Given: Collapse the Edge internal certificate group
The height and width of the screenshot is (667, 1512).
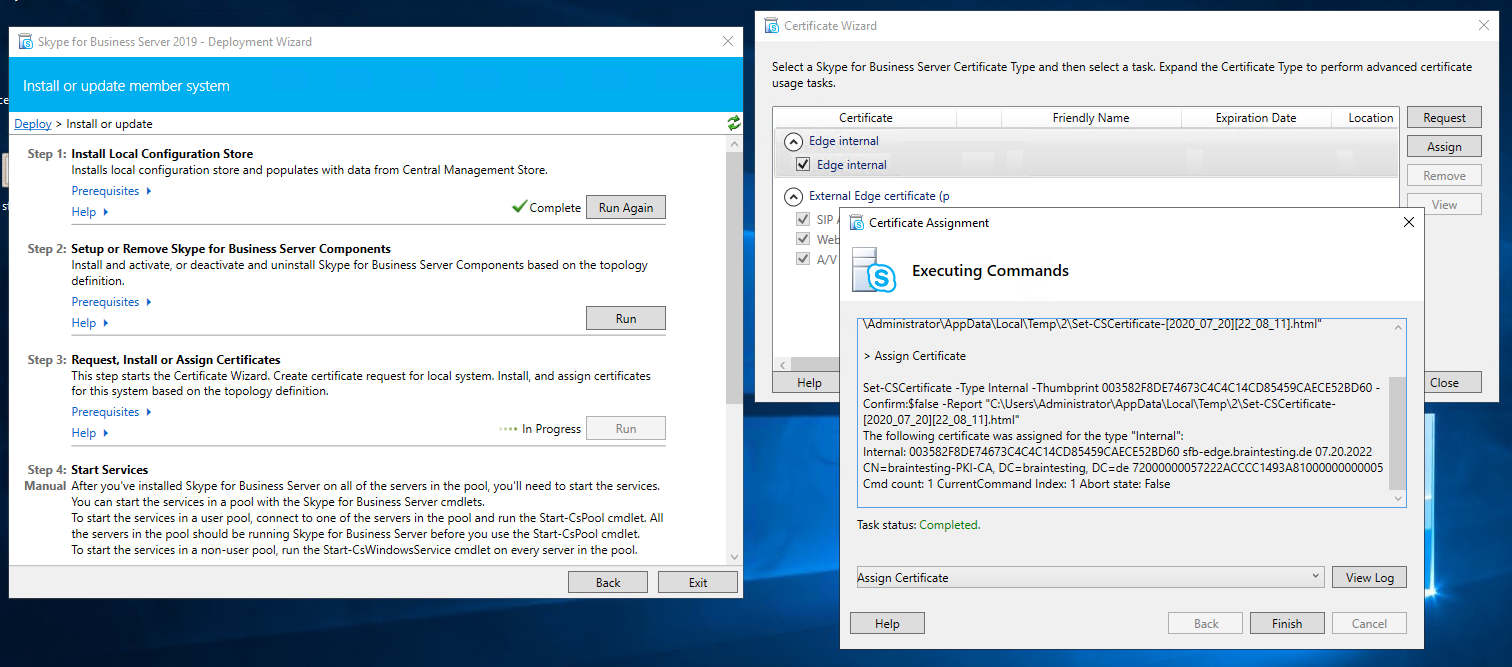Looking at the screenshot, I should [x=793, y=141].
